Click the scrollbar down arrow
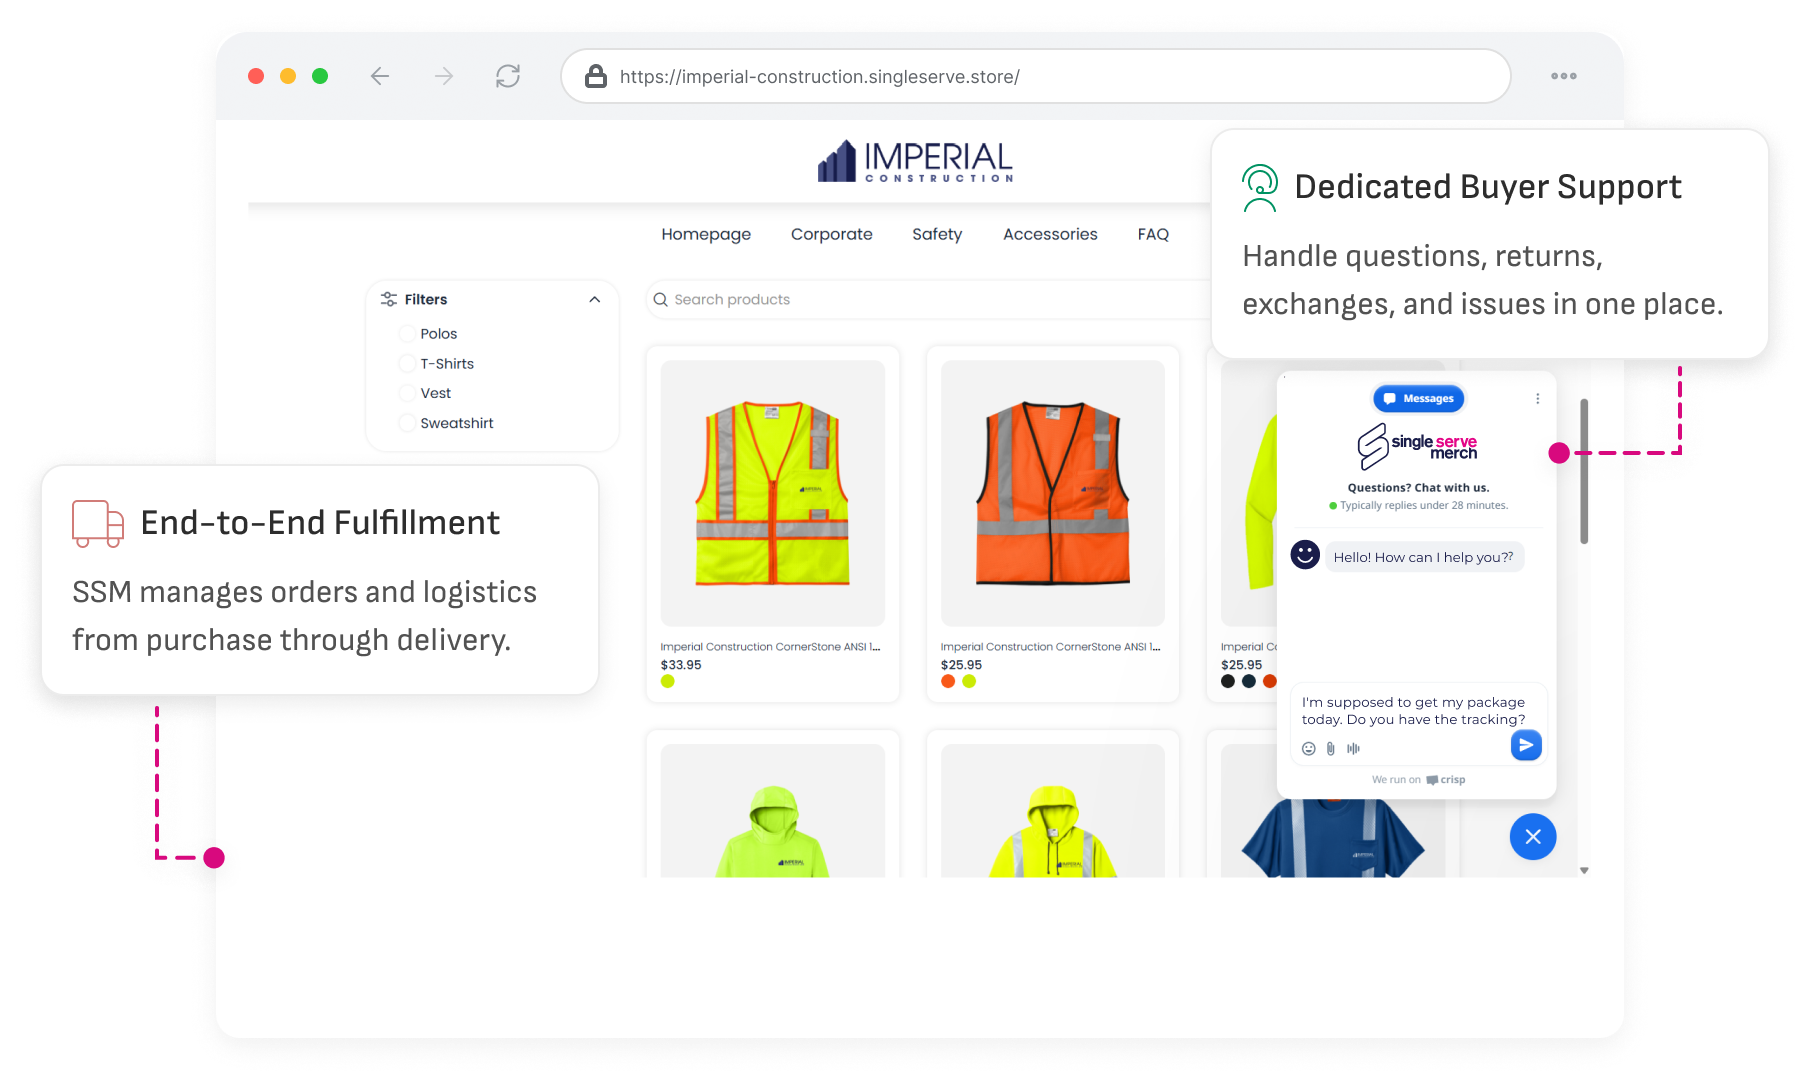This screenshot has width=1810, height=1086. click(x=1584, y=871)
